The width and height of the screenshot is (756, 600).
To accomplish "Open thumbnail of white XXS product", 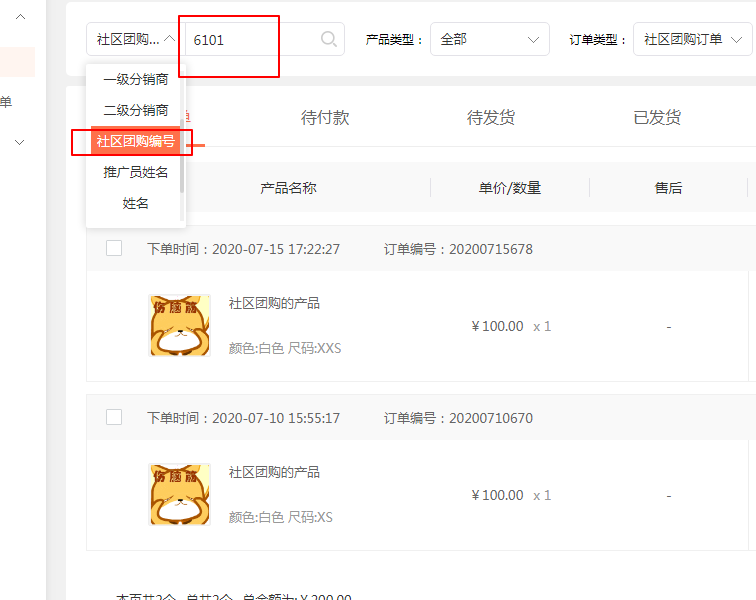I will pos(179,326).
